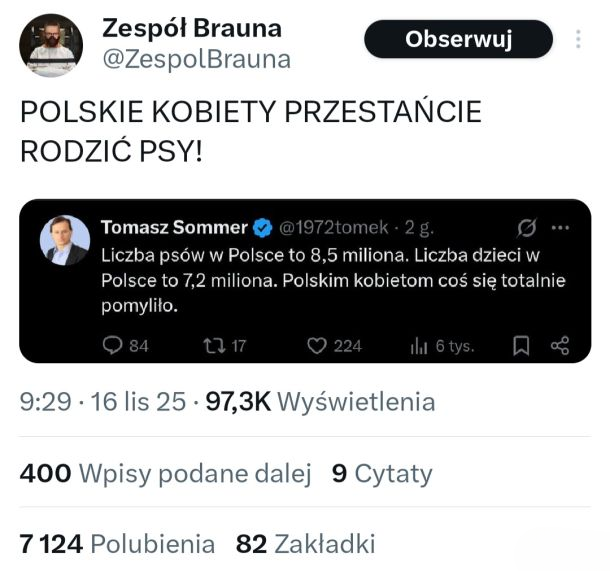Click the Obserwuj follow button
Image resolution: width=610 pixels, height=571 pixels.
point(458,40)
